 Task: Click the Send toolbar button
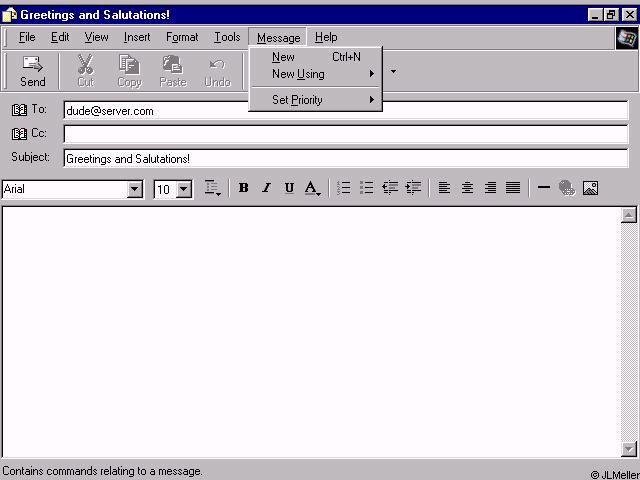(33, 71)
